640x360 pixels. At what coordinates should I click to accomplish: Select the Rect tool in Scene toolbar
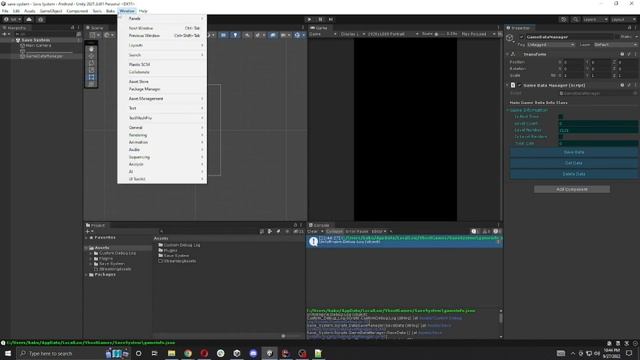(x=91, y=77)
